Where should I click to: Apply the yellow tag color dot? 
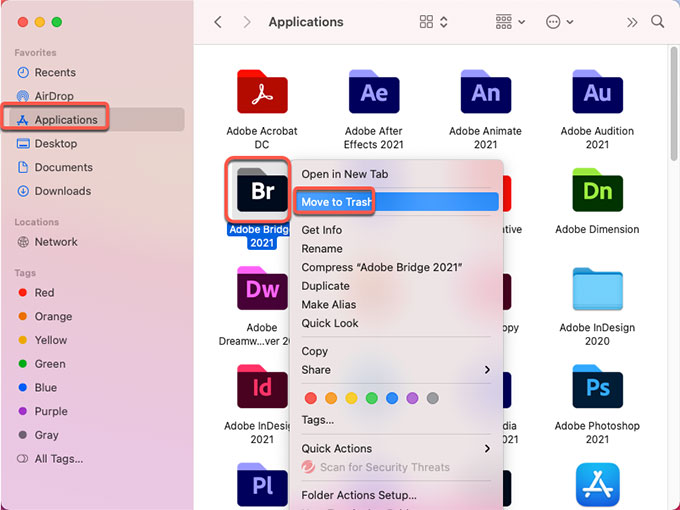point(351,398)
